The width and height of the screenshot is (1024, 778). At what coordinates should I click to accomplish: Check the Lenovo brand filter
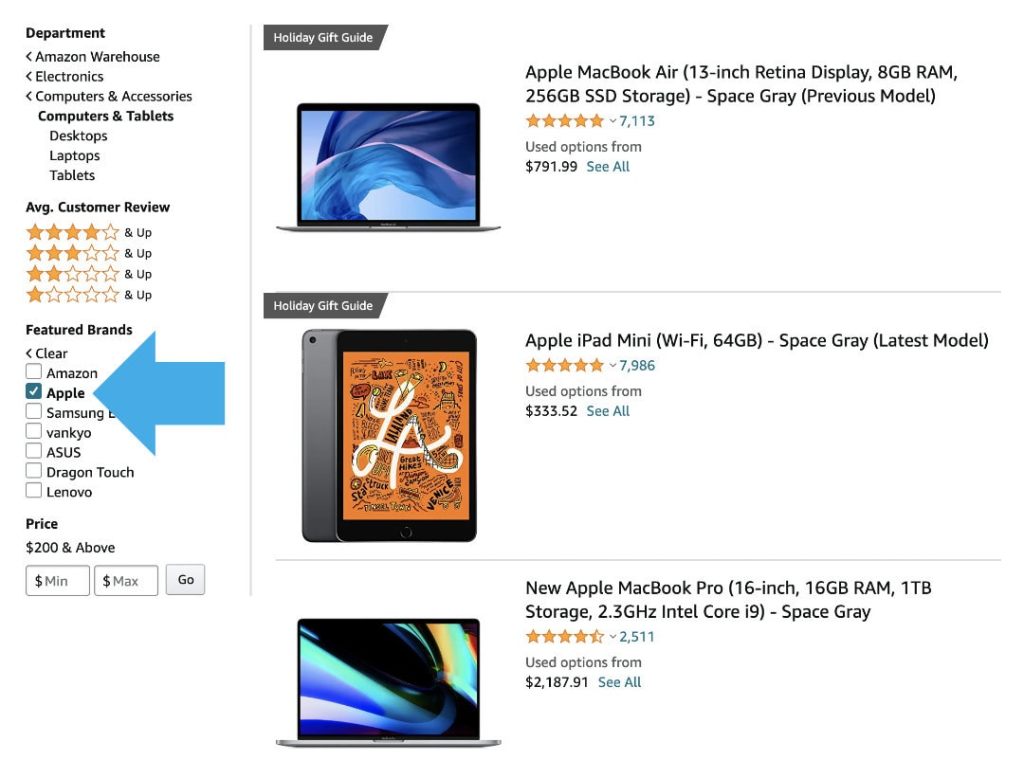click(x=33, y=491)
